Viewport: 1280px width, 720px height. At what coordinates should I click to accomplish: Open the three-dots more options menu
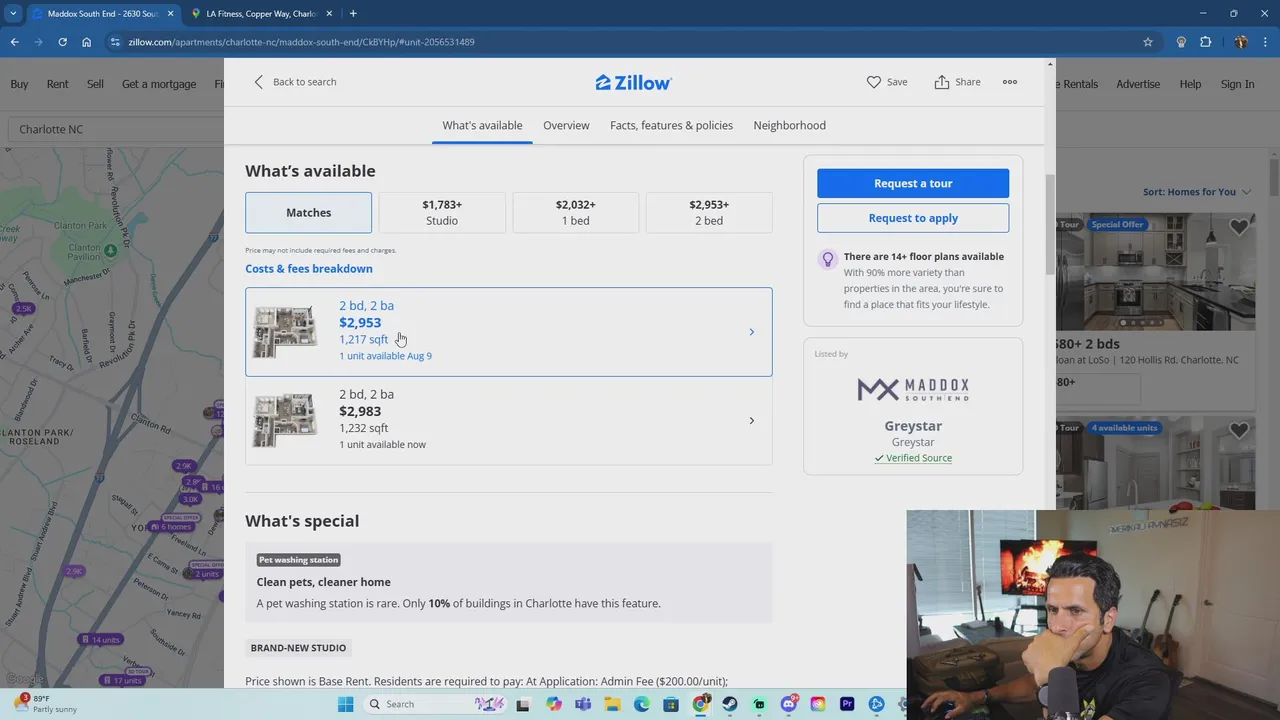tap(1010, 82)
